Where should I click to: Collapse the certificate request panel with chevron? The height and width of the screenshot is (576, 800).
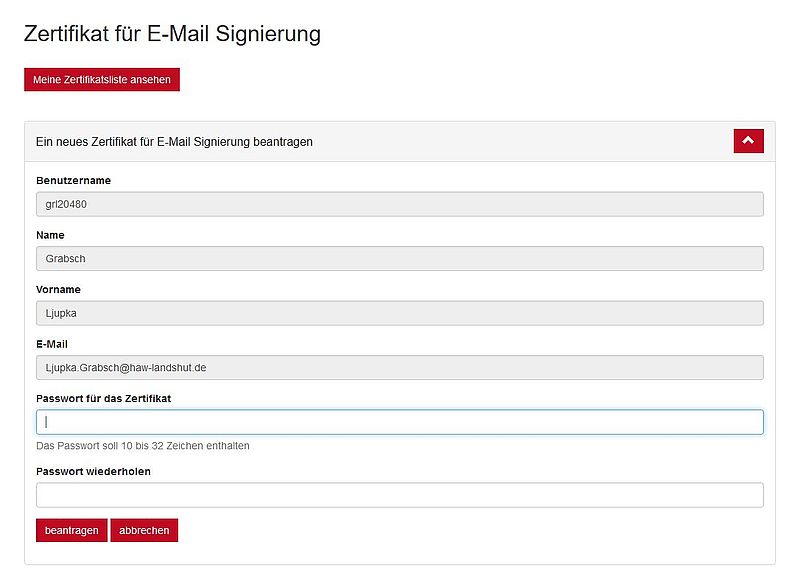(748, 141)
